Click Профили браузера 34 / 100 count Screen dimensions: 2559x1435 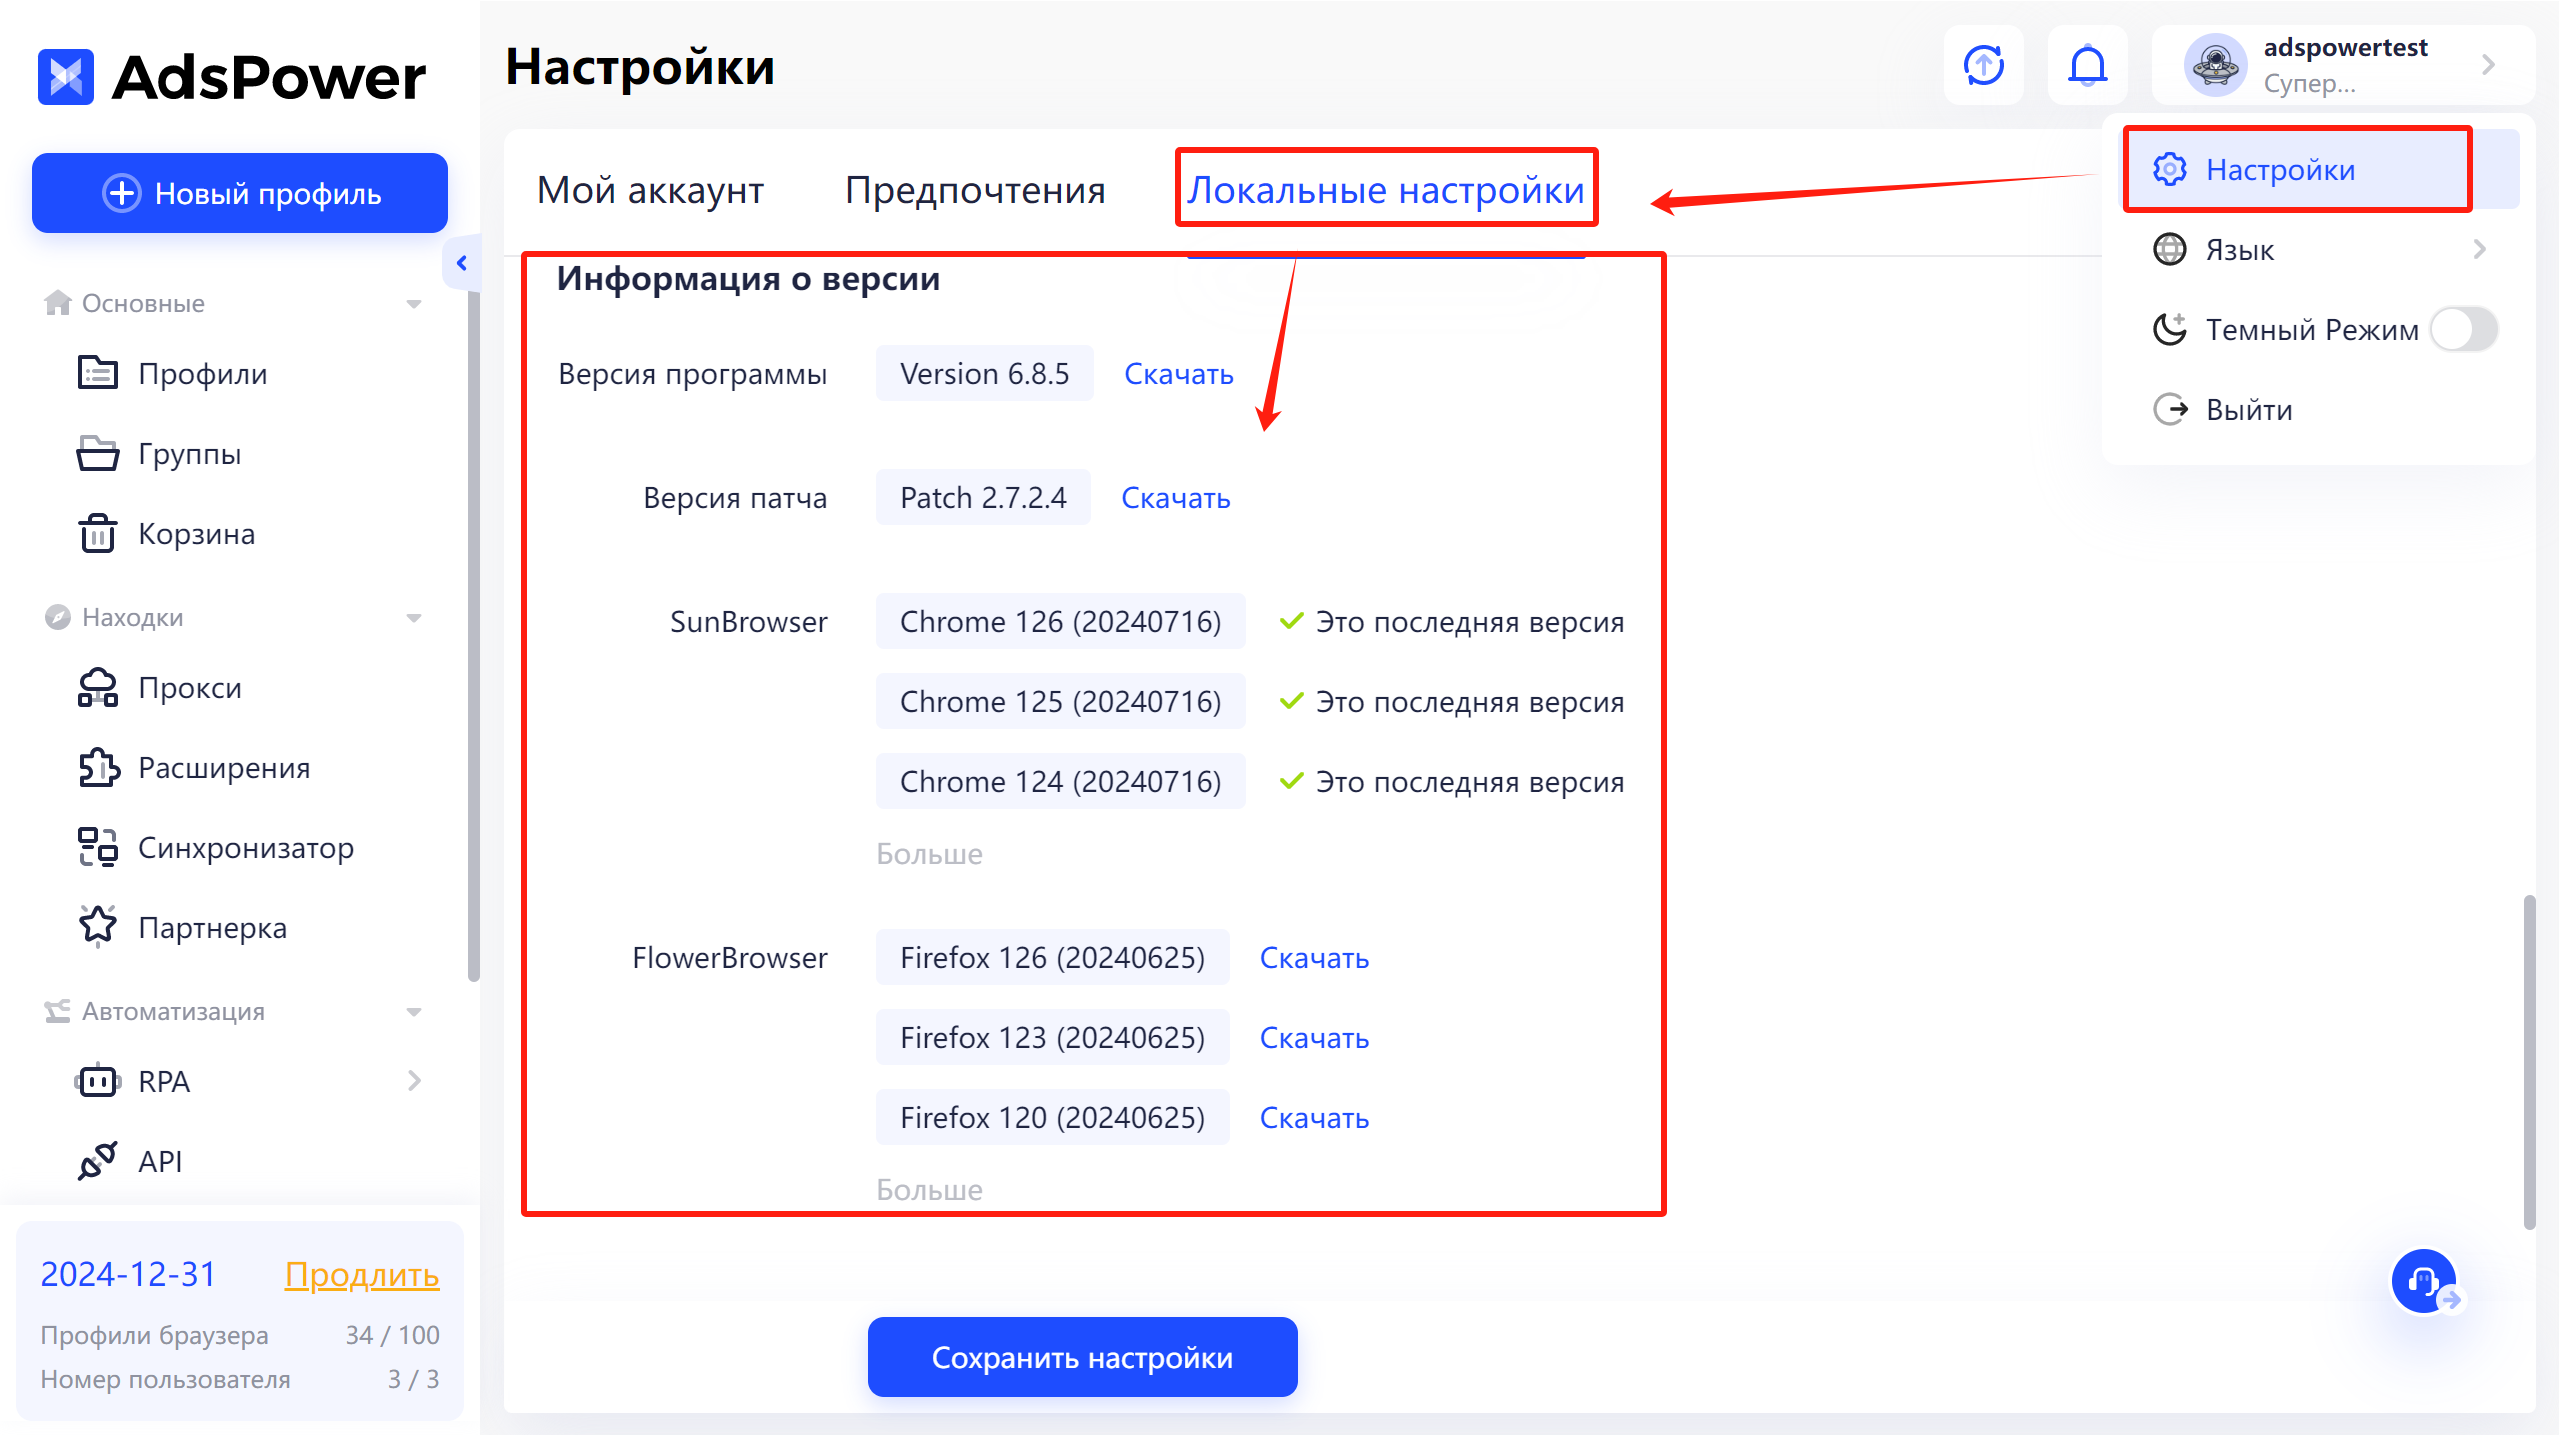(x=392, y=1335)
